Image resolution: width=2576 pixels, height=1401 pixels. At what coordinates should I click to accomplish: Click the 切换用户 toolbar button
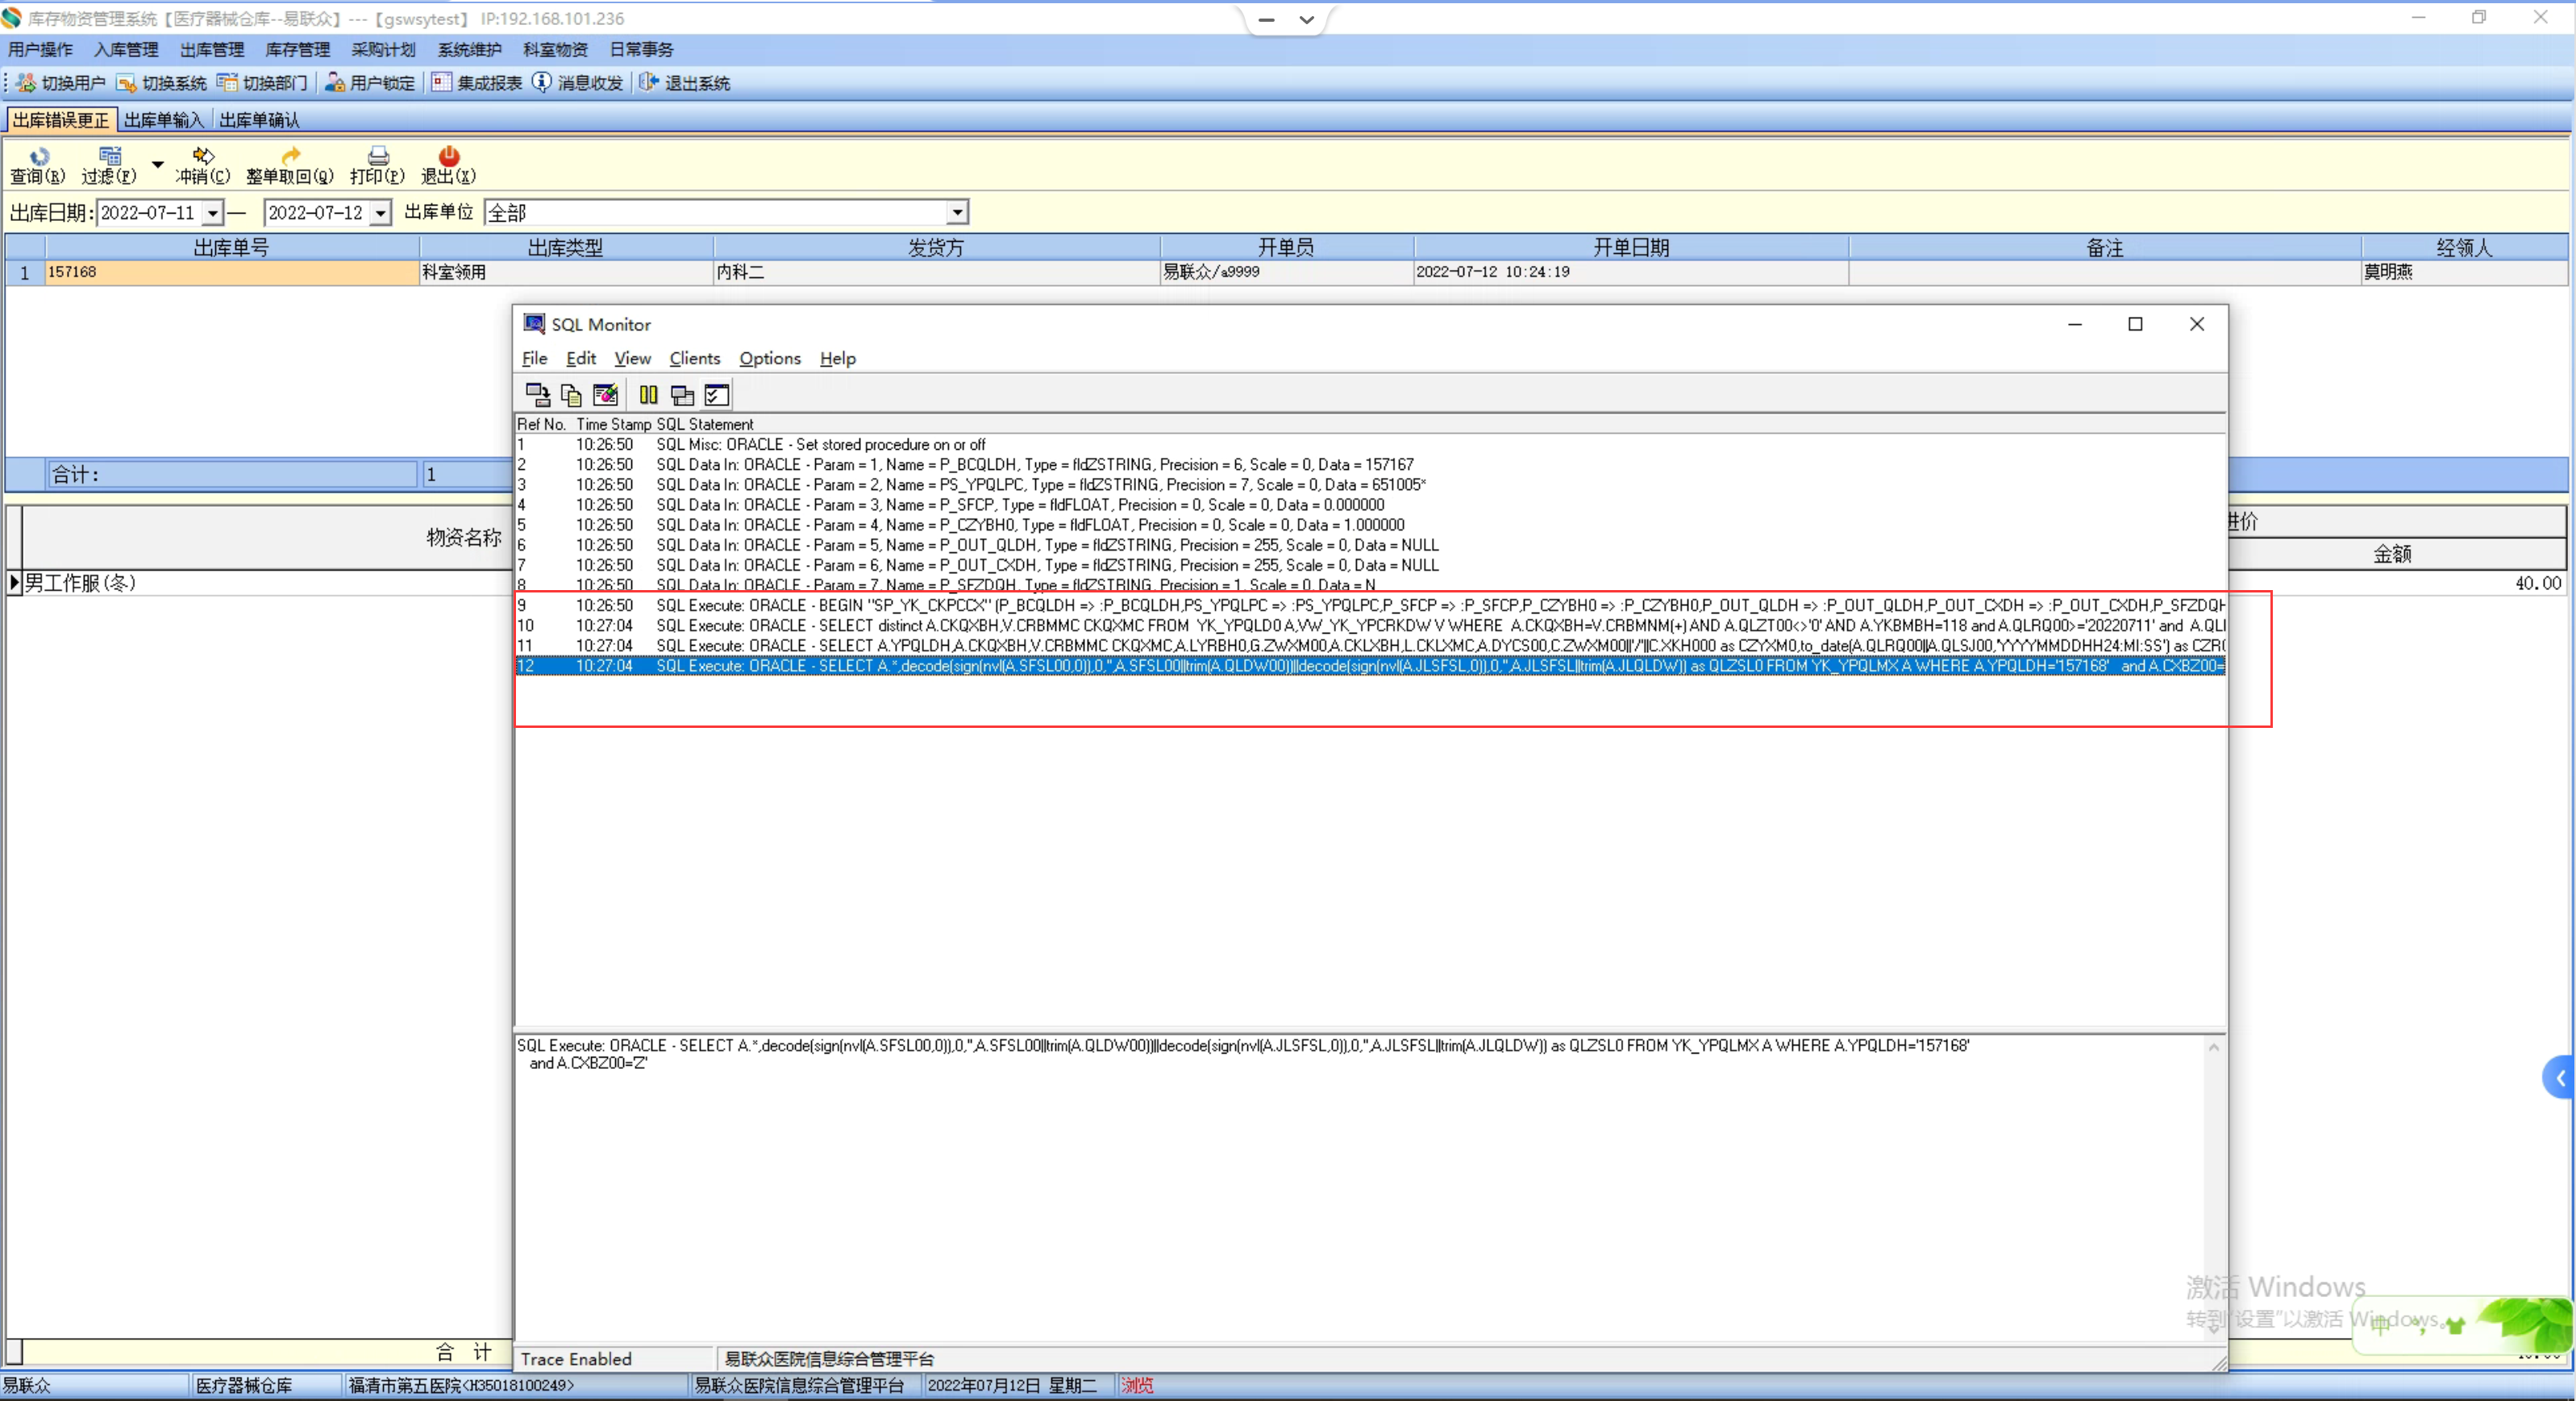[x=61, y=83]
